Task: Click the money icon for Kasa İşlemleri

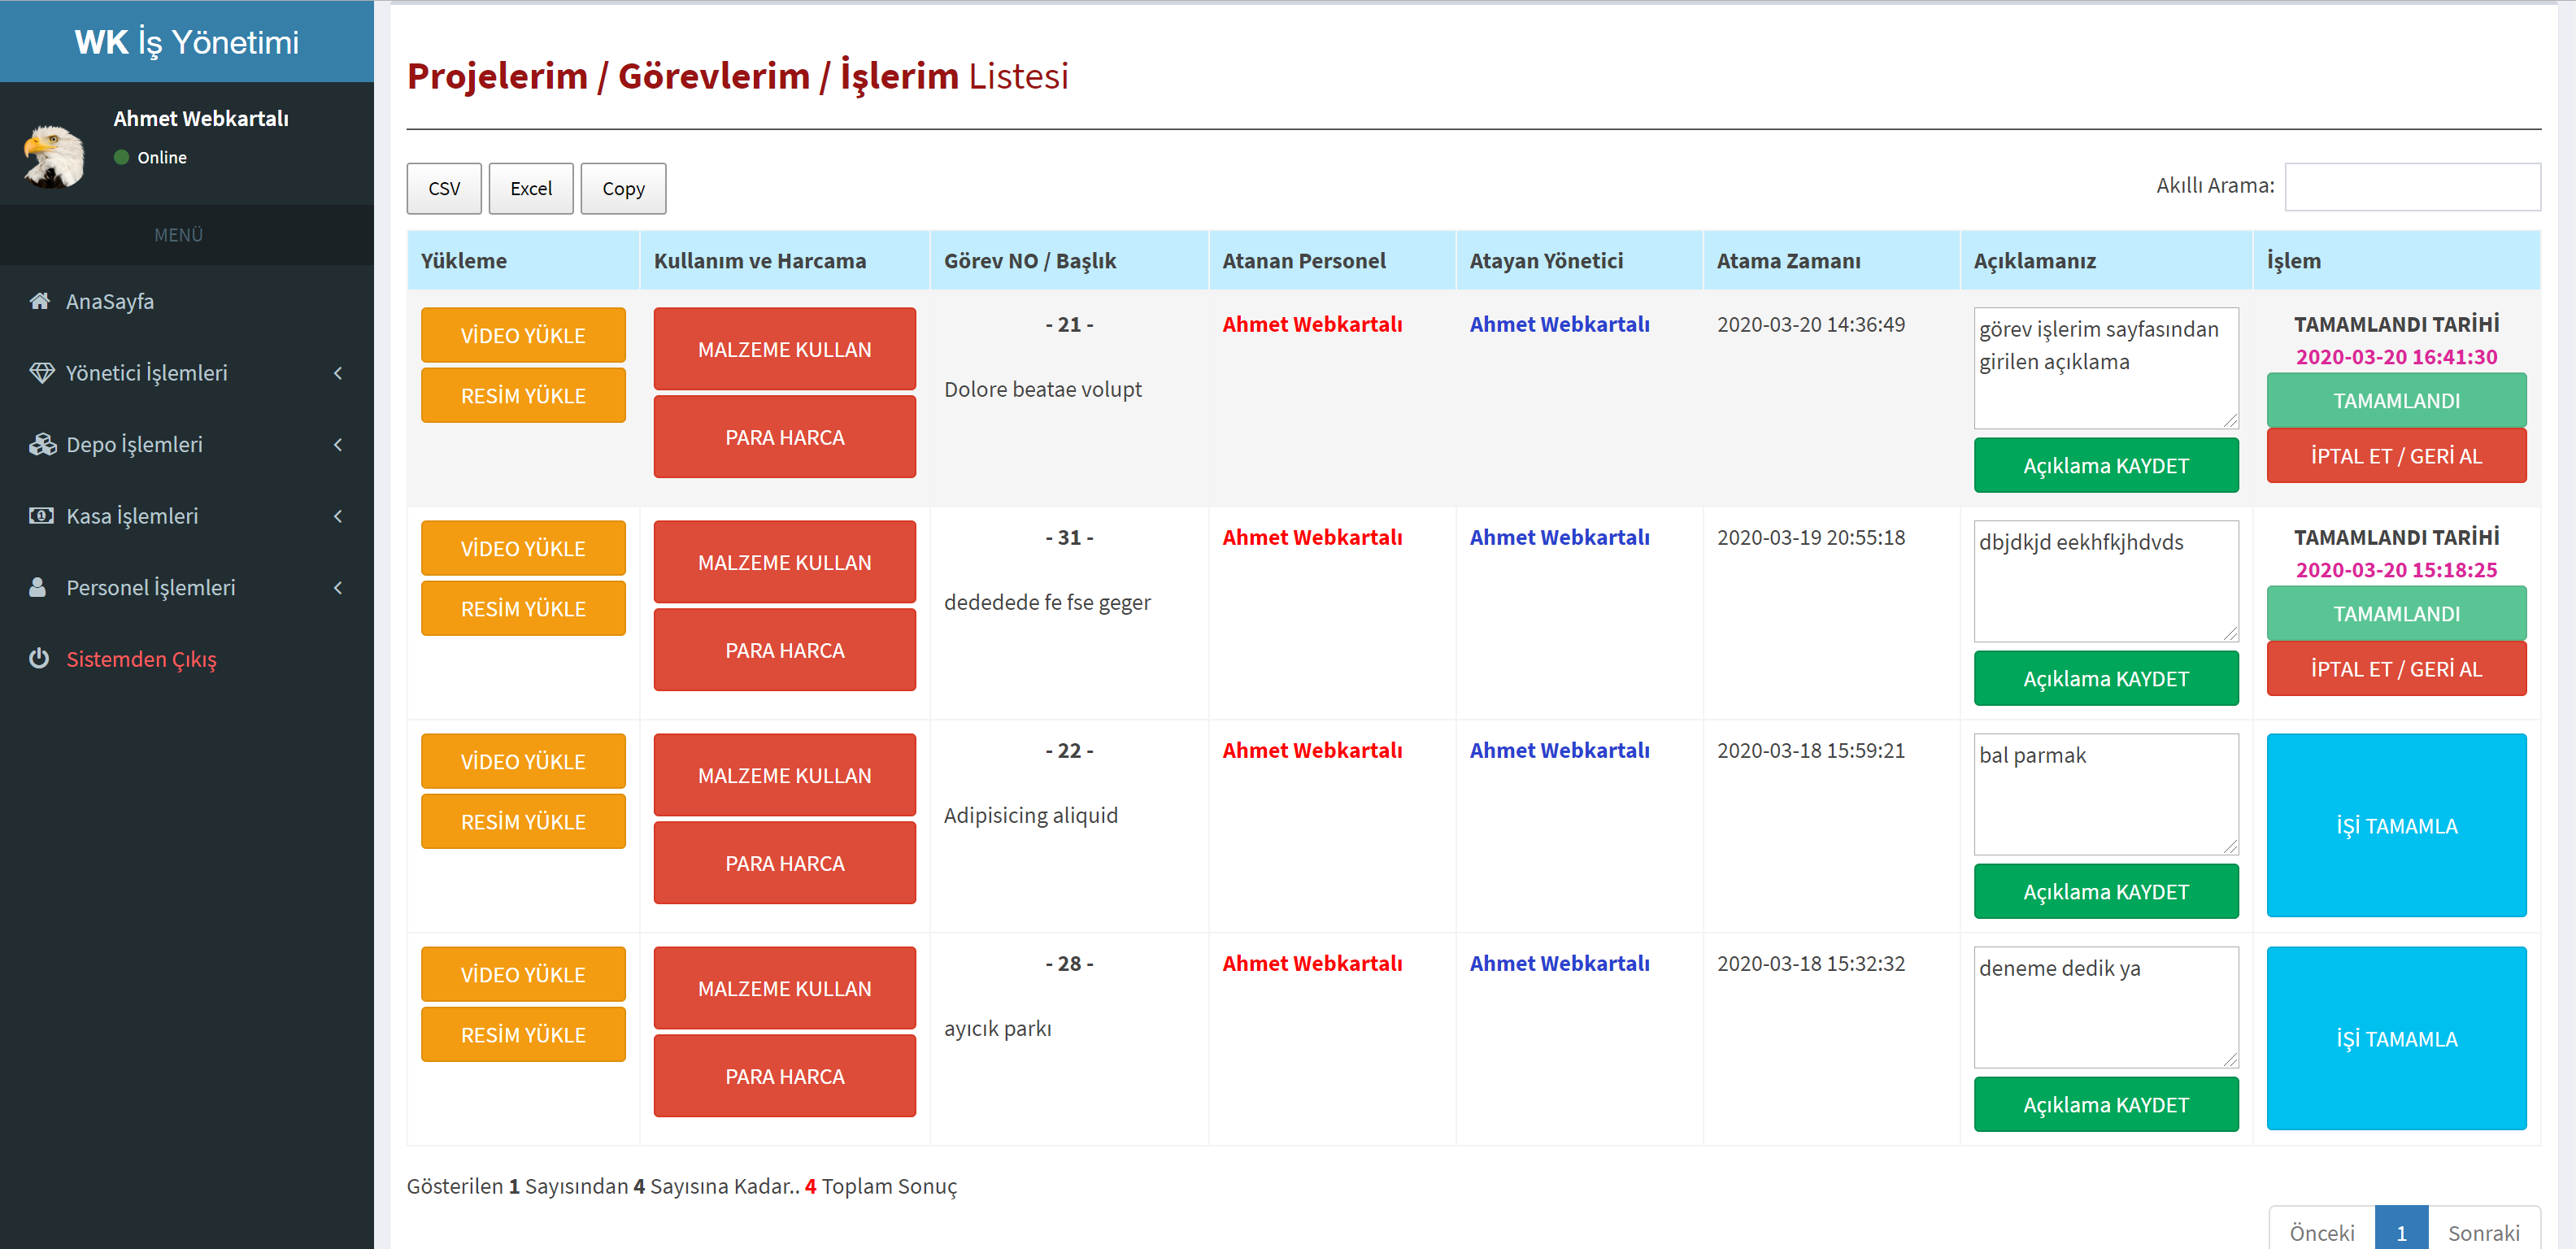Action: click(x=41, y=516)
